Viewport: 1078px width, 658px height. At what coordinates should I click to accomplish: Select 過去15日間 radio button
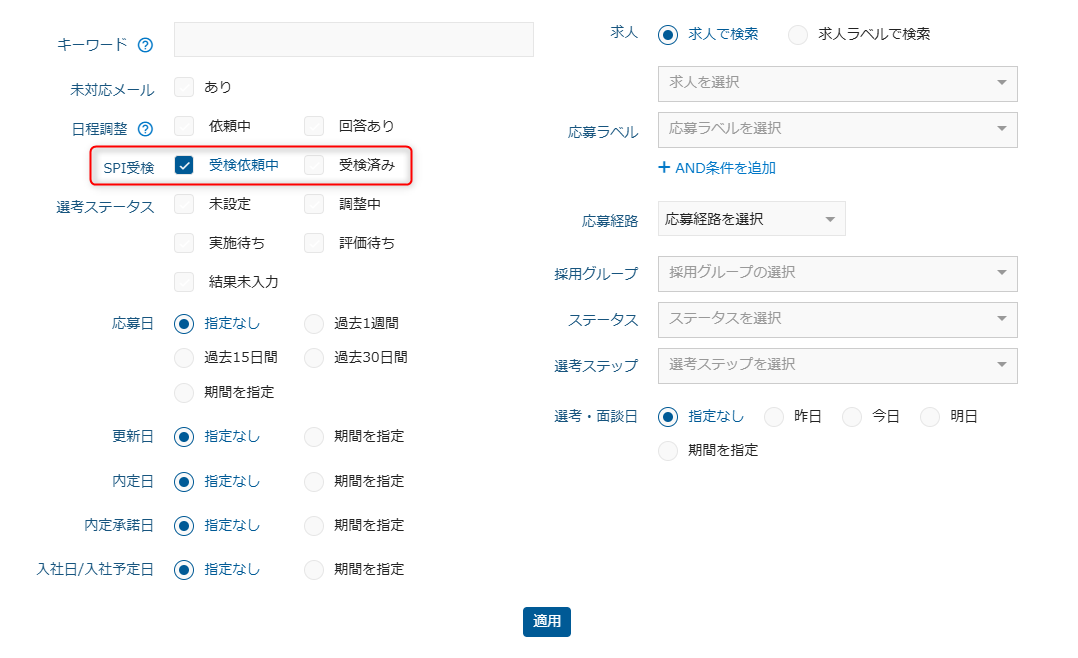coord(184,358)
